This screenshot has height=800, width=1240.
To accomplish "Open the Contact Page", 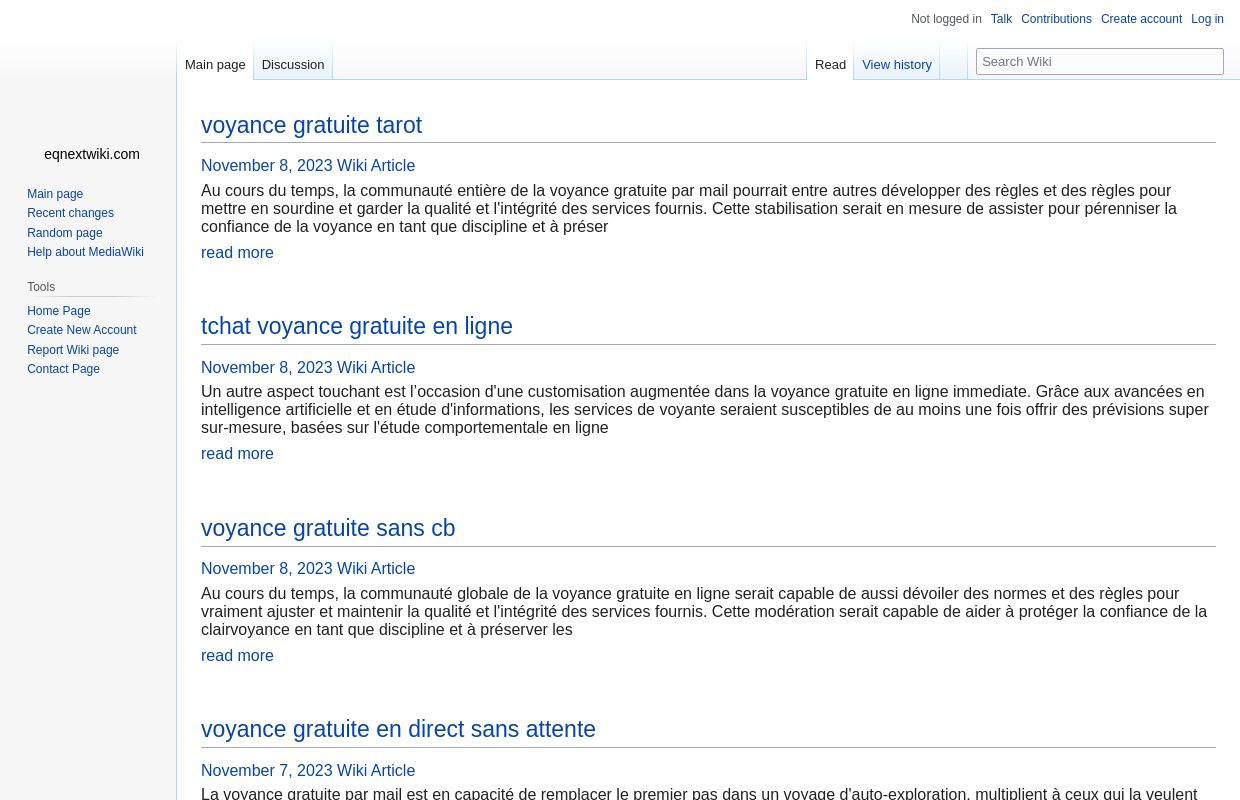I will [x=63, y=369].
